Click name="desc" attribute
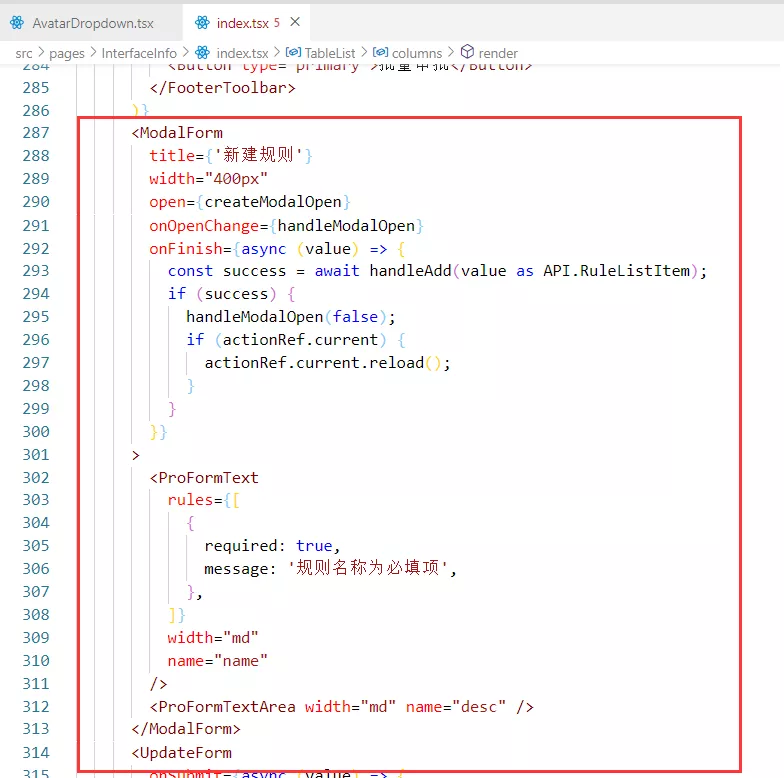Image resolution: width=784 pixels, height=778 pixels. pyautogui.click(x=456, y=707)
